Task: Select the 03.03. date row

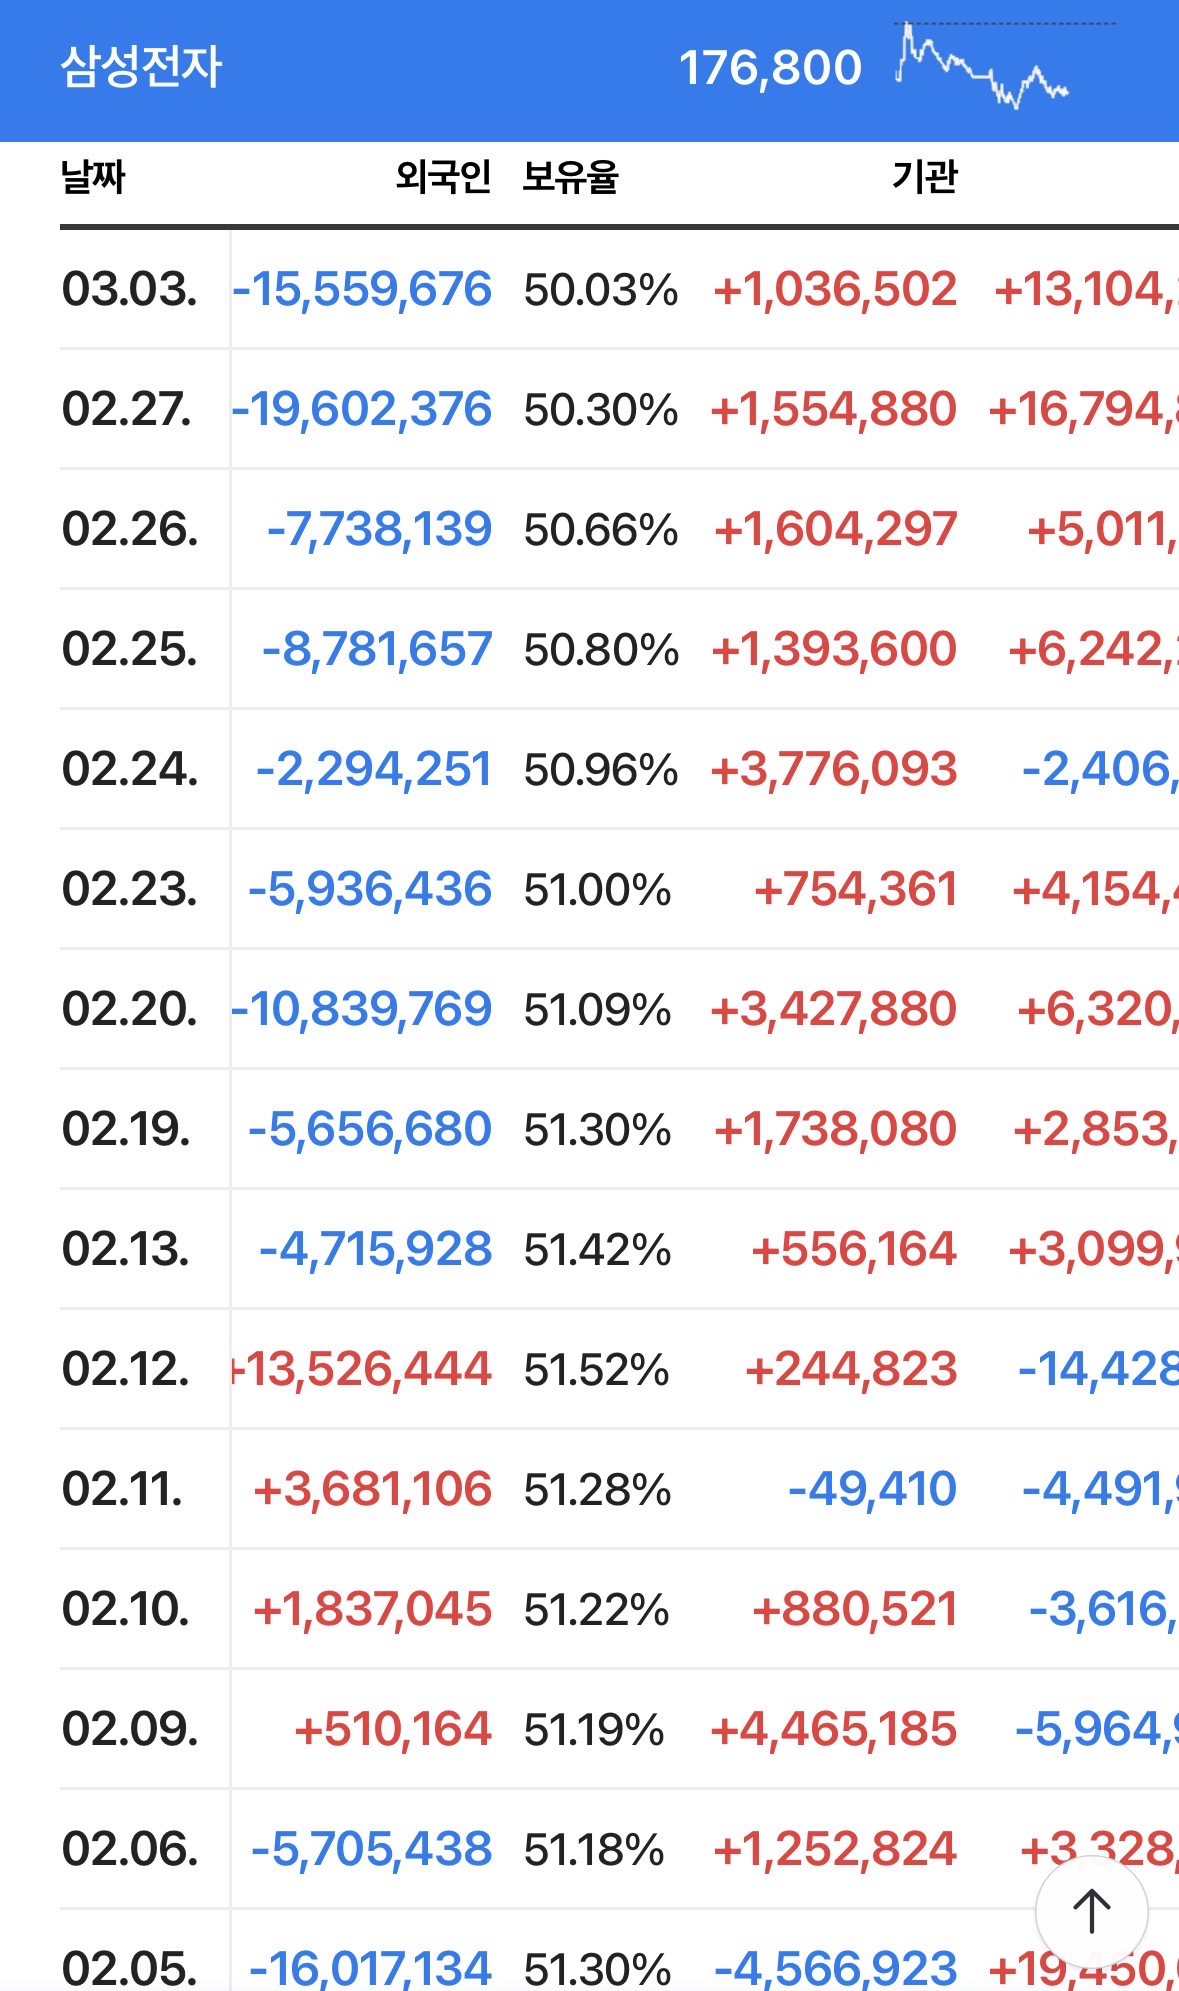Action: [x=129, y=289]
